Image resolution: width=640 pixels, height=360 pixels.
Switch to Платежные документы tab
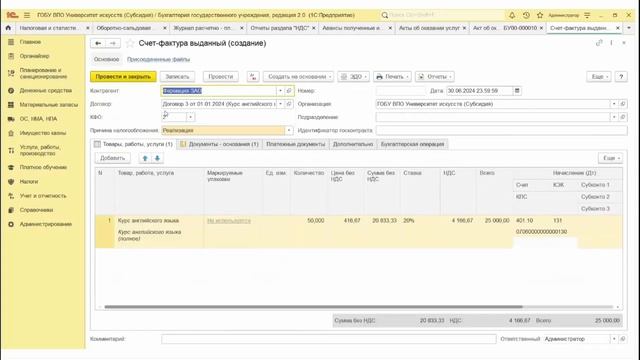pyautogui.click(x=296, y=144)
